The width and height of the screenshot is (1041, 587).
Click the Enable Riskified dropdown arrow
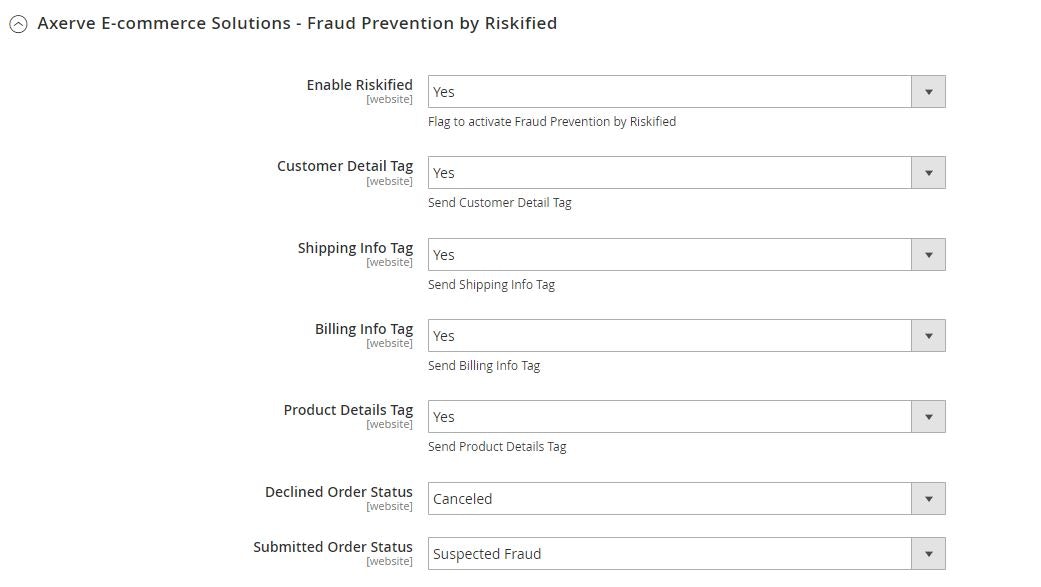[x=928, y=92]
